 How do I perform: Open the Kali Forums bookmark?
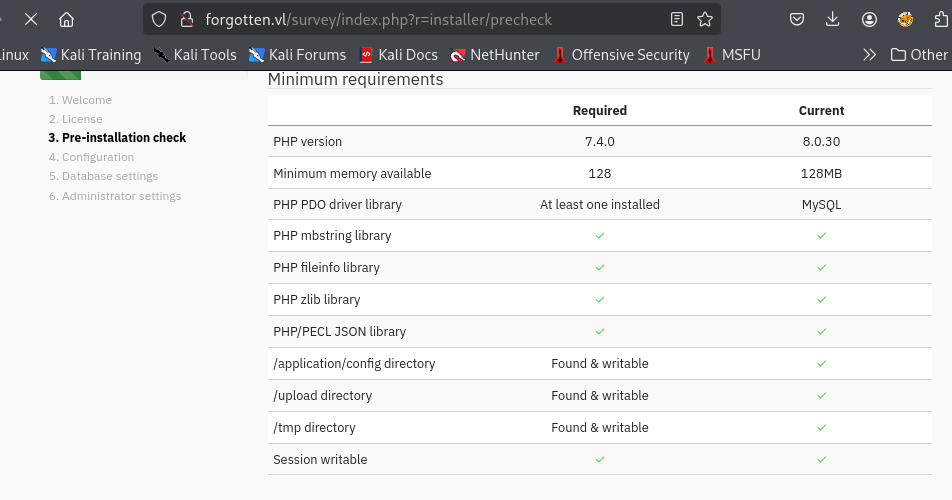click(x=298, y=55)
